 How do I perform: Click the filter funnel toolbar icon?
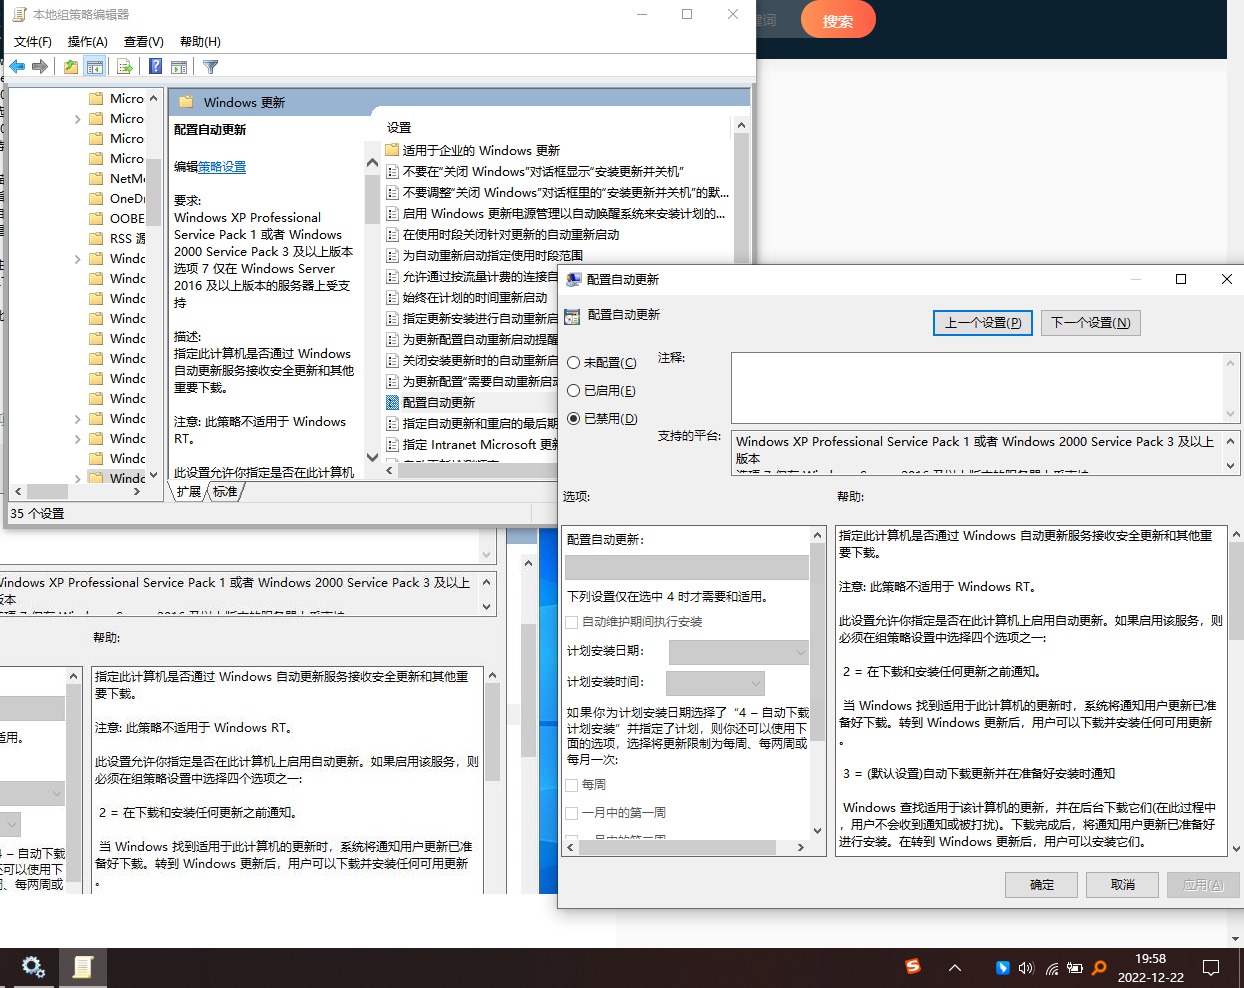[x=210, y=67]
